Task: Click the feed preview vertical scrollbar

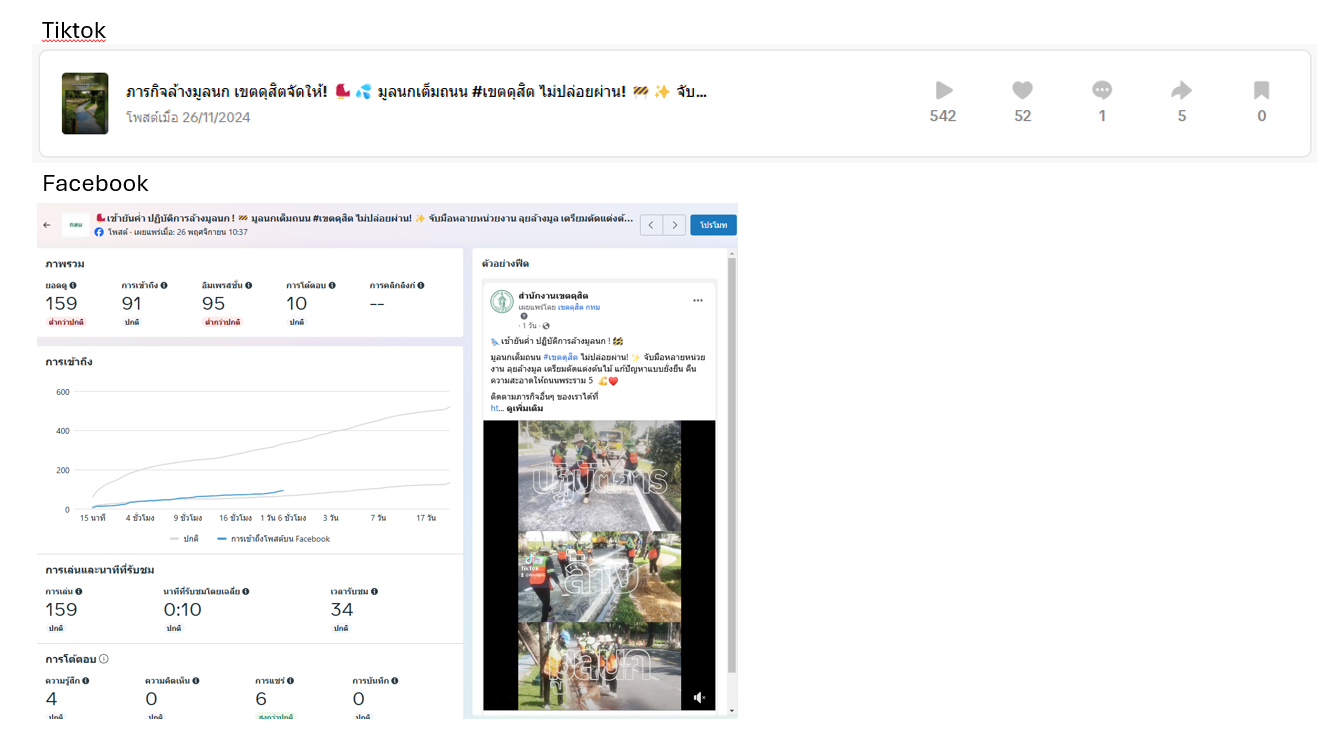Action: pyautogui.click(x=732, y=465)
